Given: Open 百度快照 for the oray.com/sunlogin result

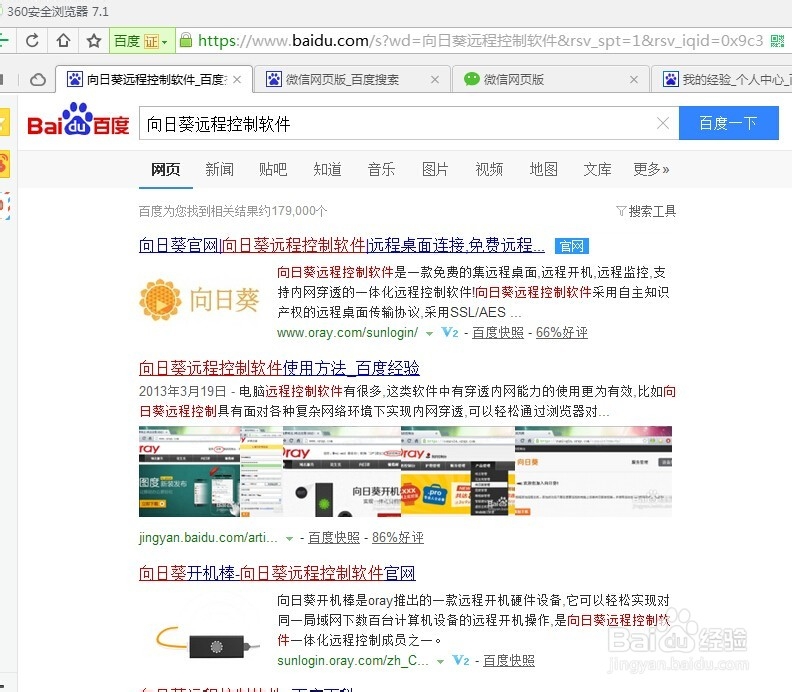Looking at the screenshot, I should coord(498,332).
